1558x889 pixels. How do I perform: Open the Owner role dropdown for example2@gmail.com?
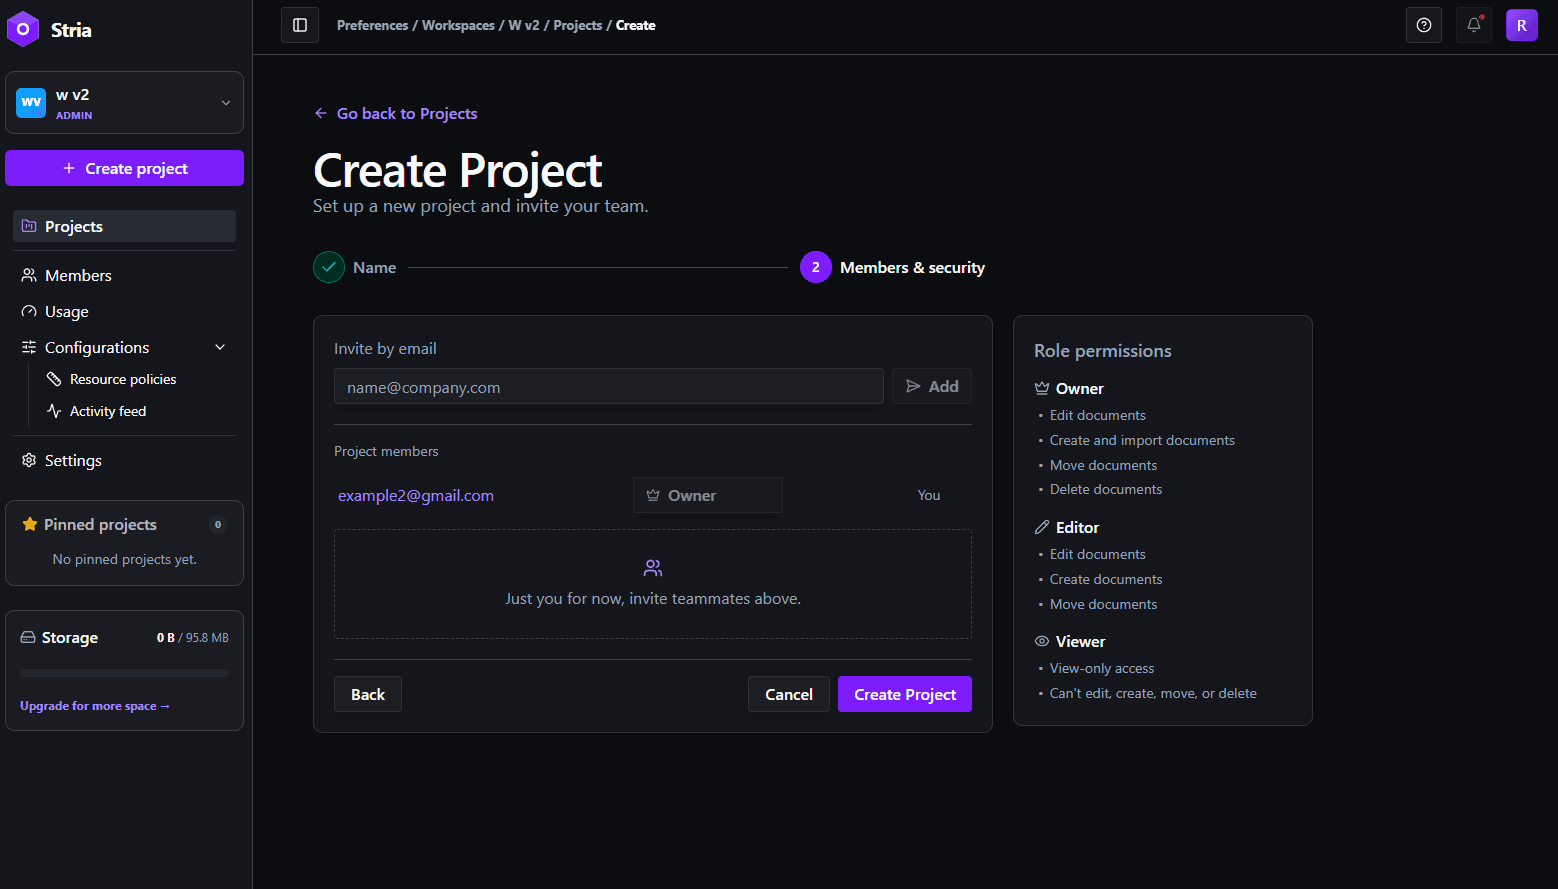(708, 495)
